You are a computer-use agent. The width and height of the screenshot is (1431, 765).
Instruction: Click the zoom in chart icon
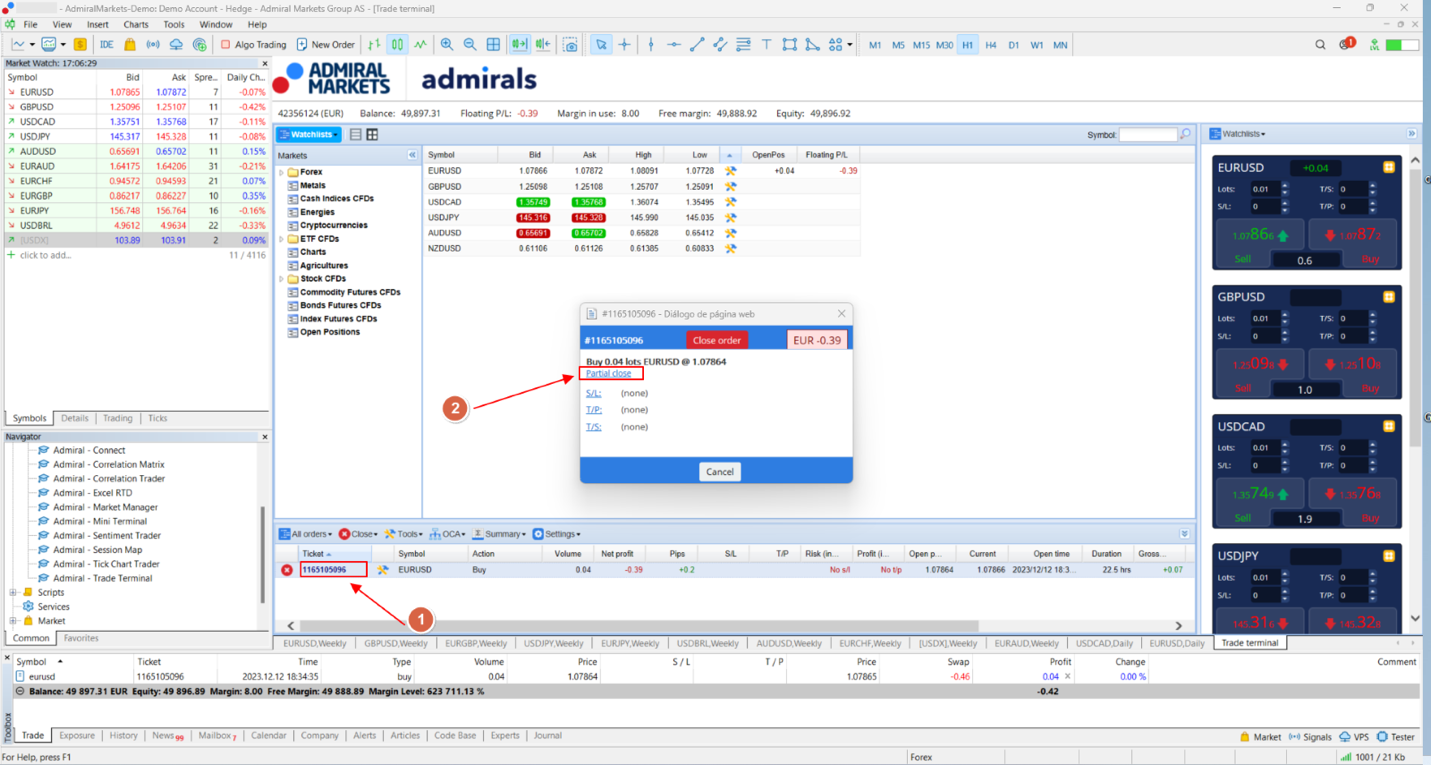pos(447,44)
